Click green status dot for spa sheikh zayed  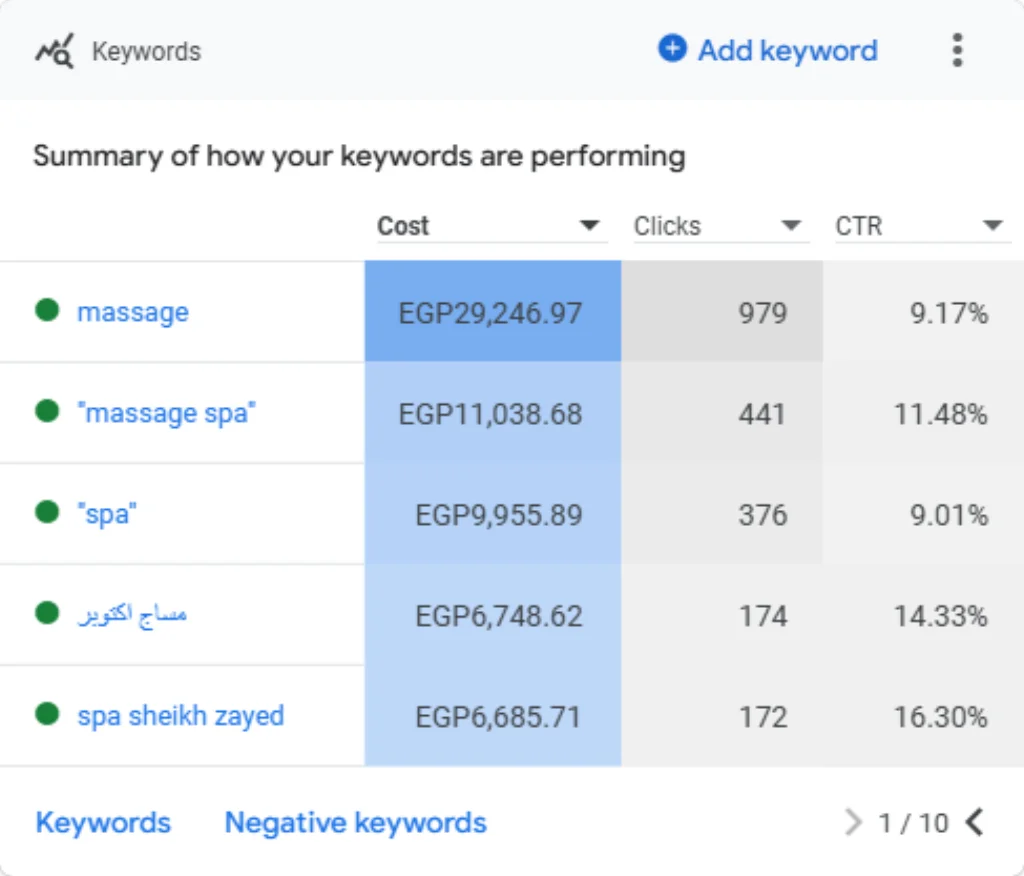coord(47,714)
